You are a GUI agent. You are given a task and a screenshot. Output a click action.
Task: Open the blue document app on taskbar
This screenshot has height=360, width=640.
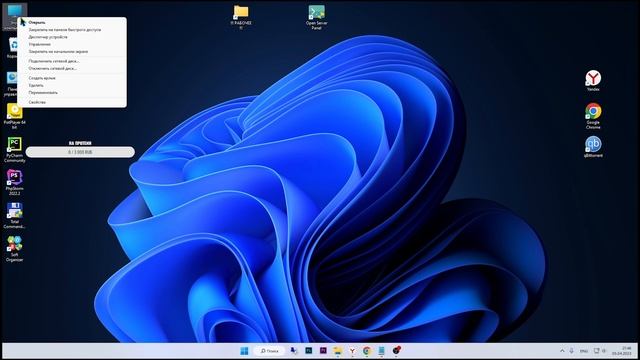(x=381, y=351)
